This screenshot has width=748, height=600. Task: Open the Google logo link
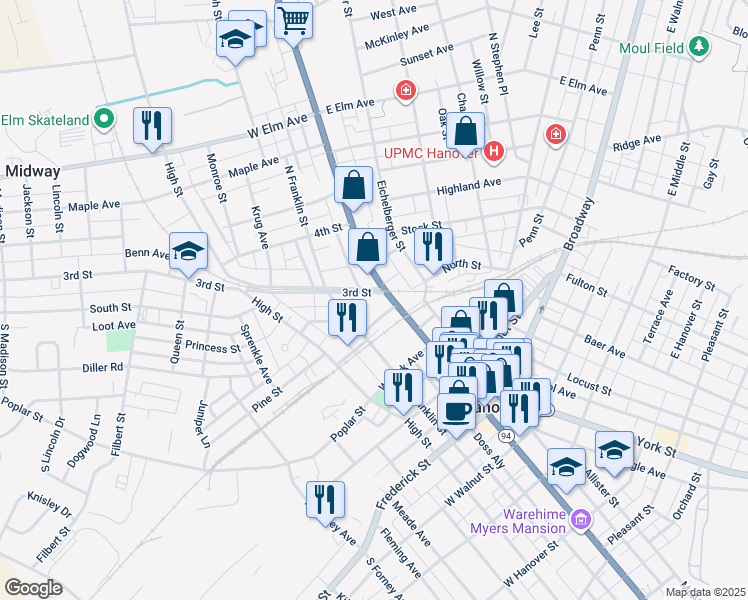coord(33,588)
